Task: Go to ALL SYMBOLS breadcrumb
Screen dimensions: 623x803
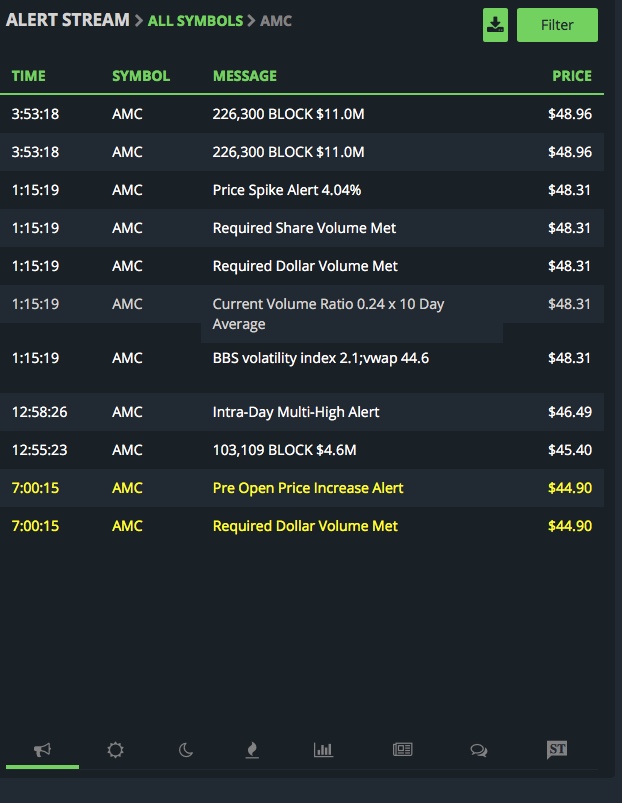Action: coord(195,21)
